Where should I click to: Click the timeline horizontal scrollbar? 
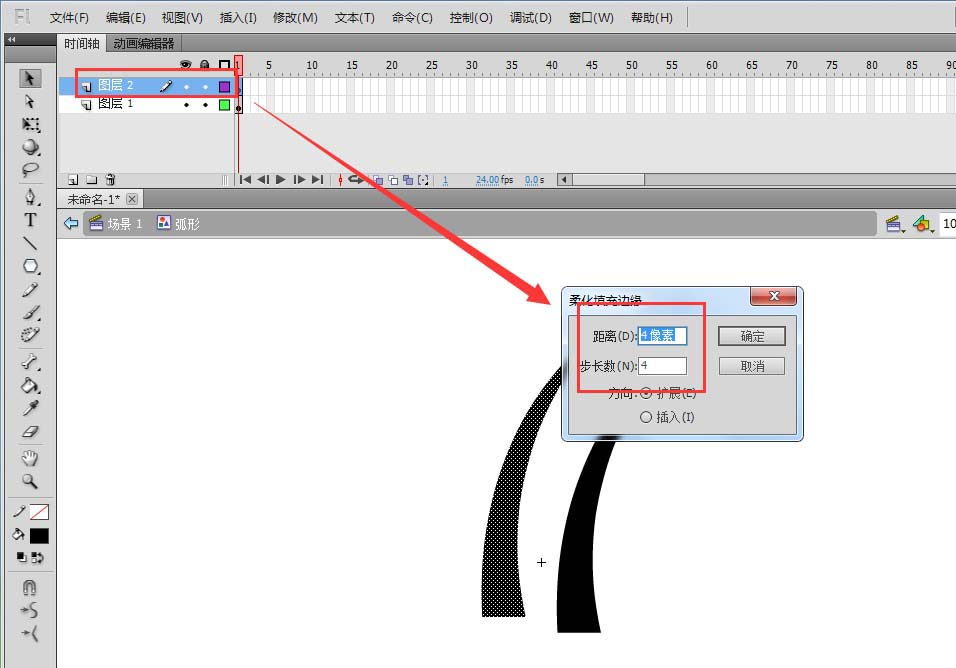608,179
